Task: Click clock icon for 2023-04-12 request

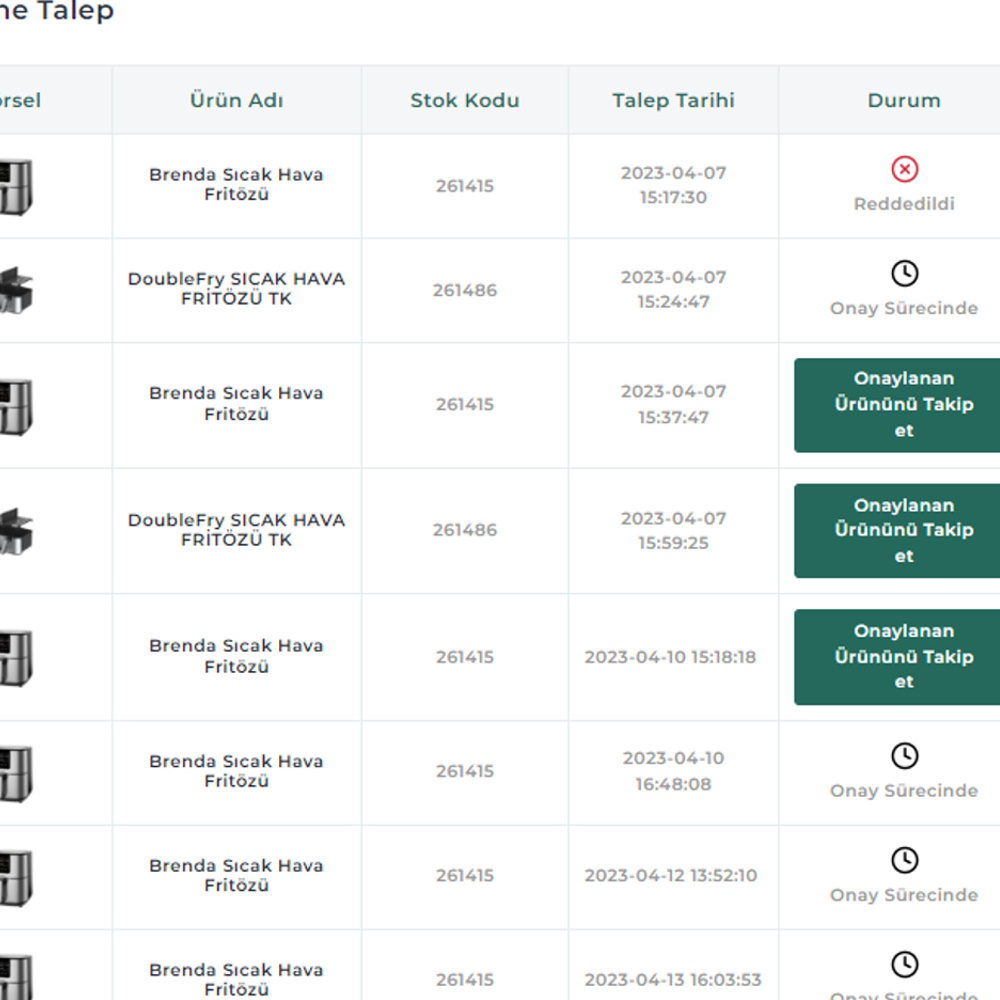Action: click(x=904, y=860)
